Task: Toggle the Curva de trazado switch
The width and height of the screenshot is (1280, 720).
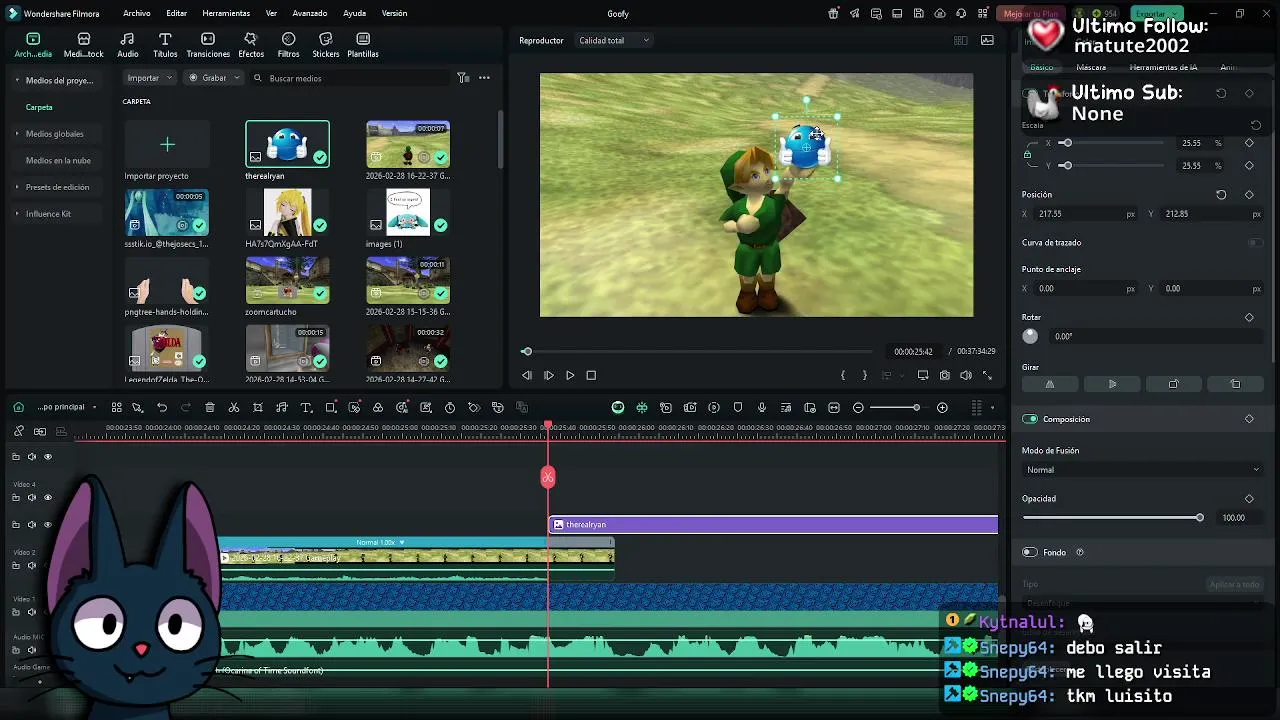Action: 1255,243
